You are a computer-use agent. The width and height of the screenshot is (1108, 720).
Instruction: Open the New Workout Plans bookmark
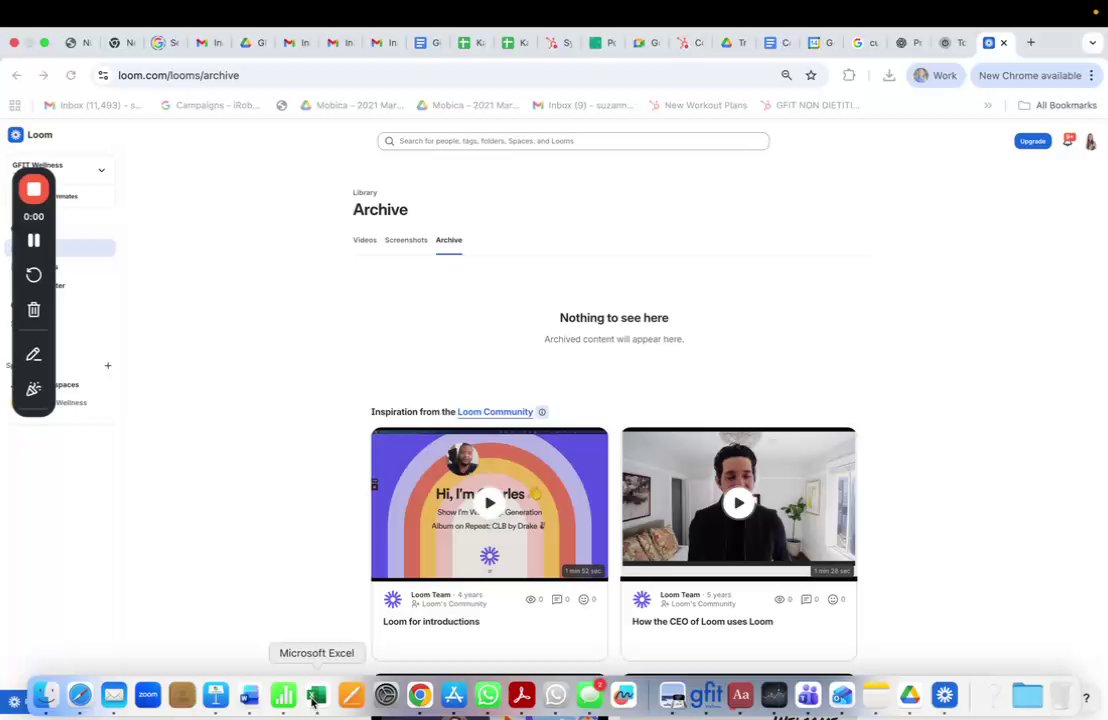(x=698, y=105)
